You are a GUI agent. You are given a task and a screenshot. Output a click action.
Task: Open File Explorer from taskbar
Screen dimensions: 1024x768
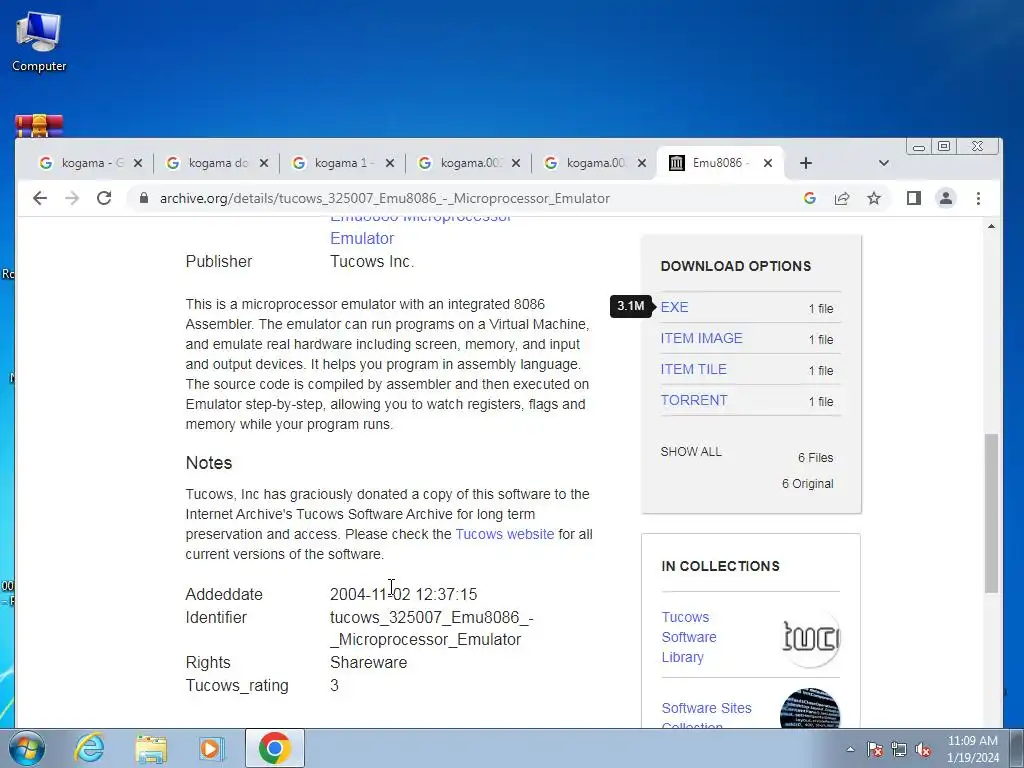tap(151, 748)
